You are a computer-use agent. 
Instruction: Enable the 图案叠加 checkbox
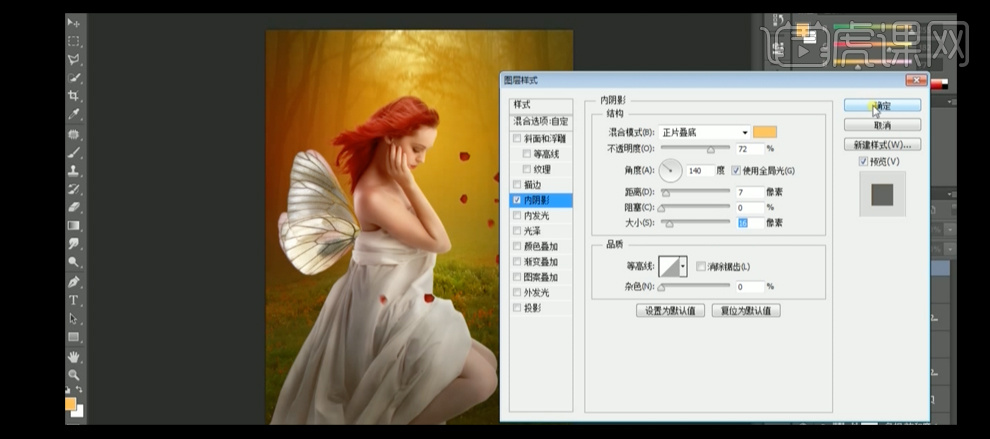coord(517,277)
